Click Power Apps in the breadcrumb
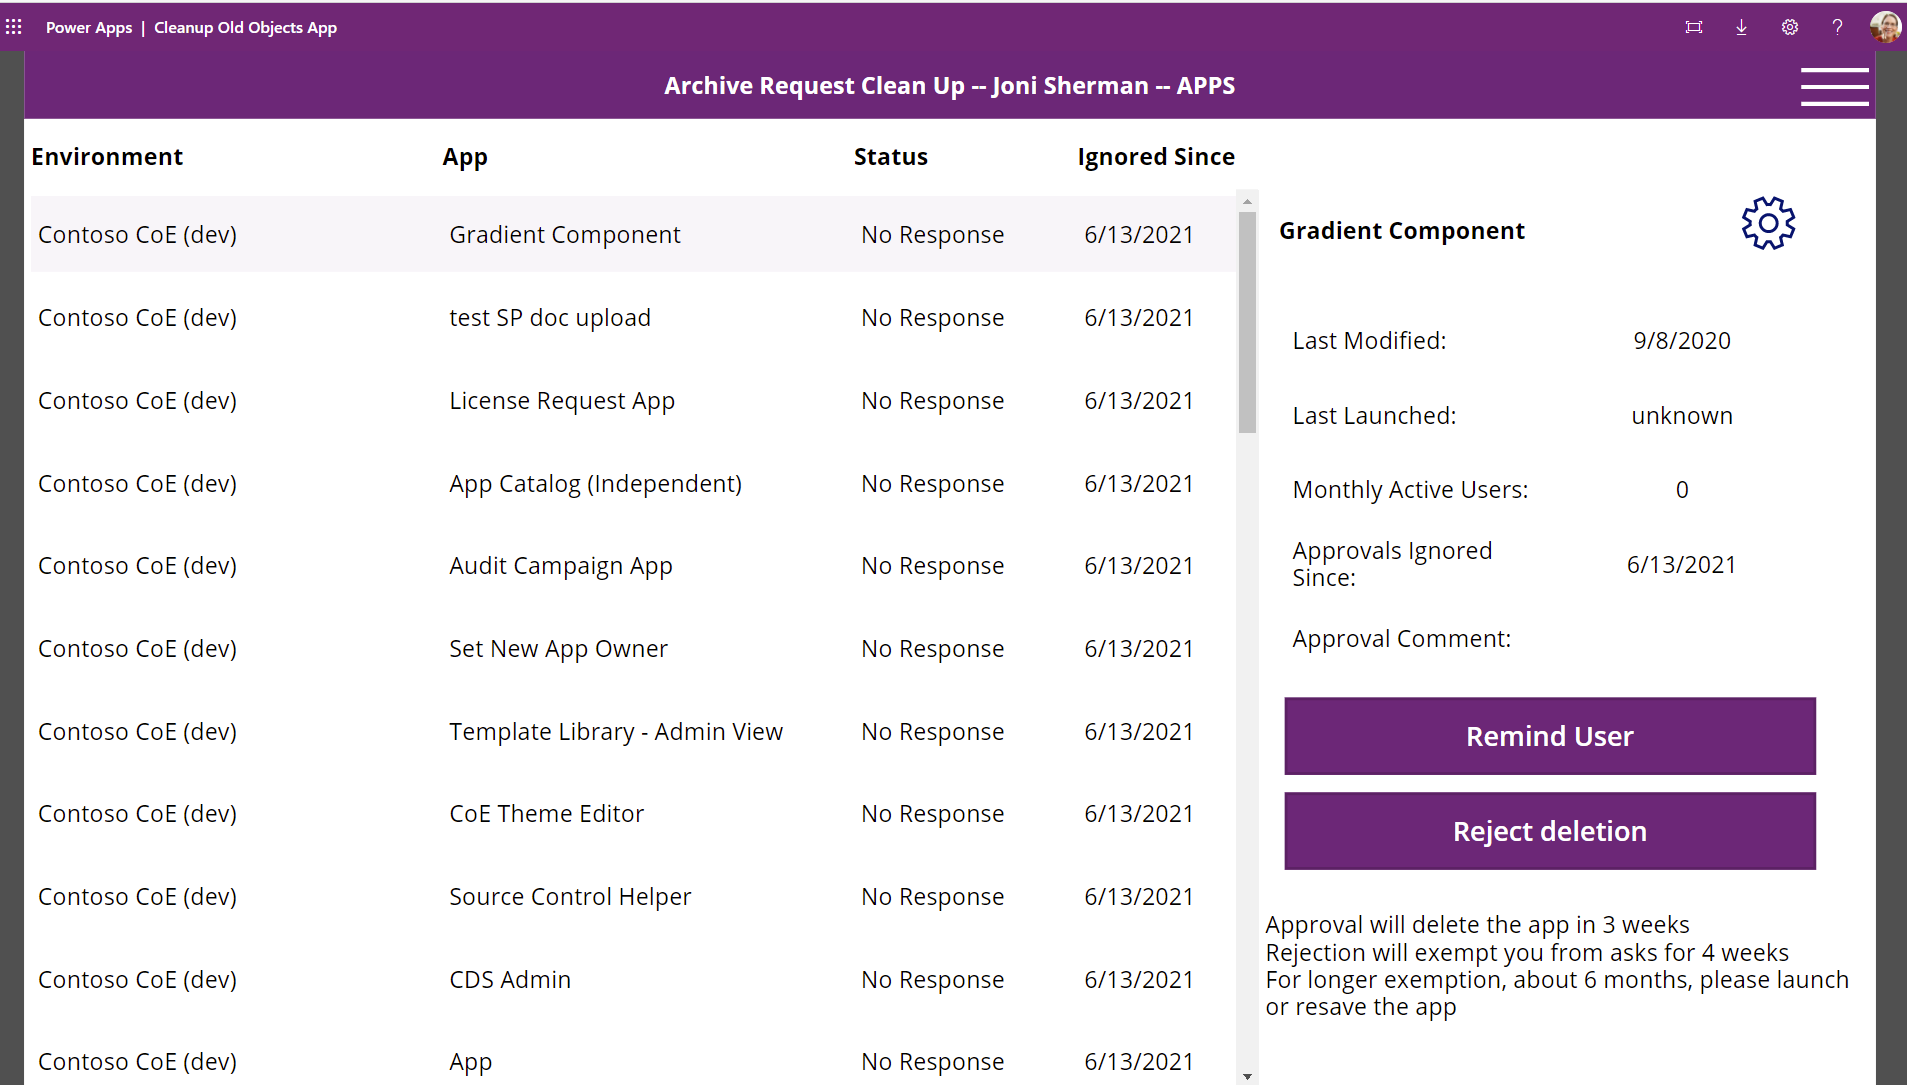 point(89,27)
